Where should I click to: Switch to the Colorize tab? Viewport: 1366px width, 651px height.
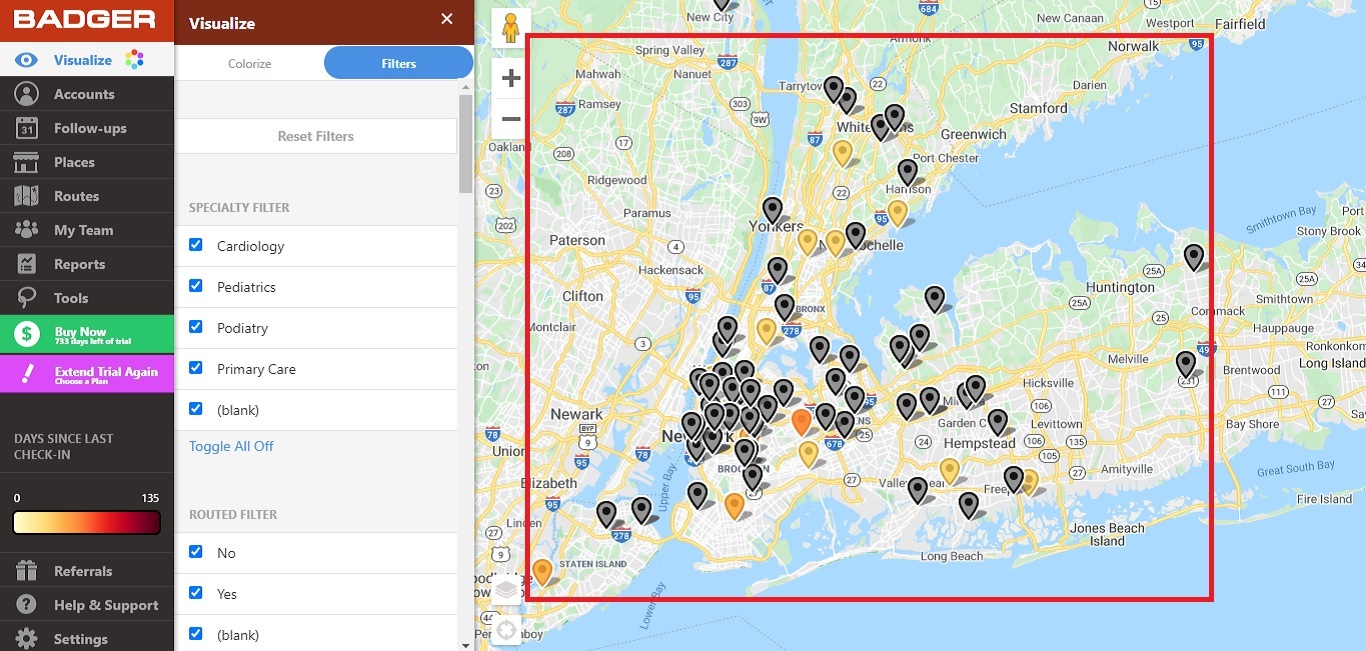pos(249,63)
